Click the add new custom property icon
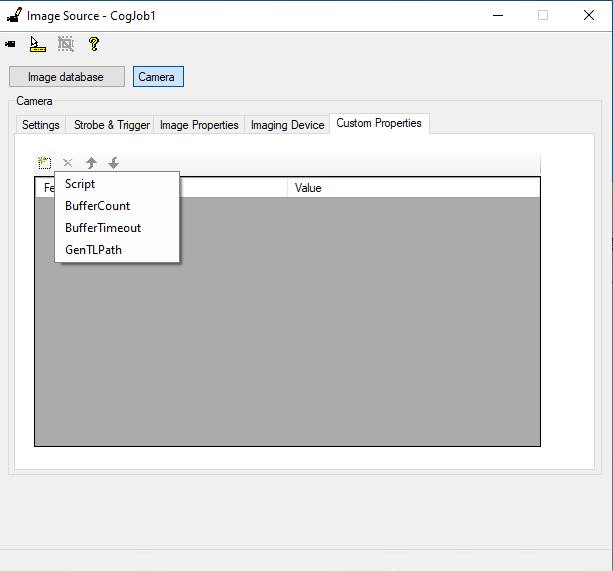 45,163
